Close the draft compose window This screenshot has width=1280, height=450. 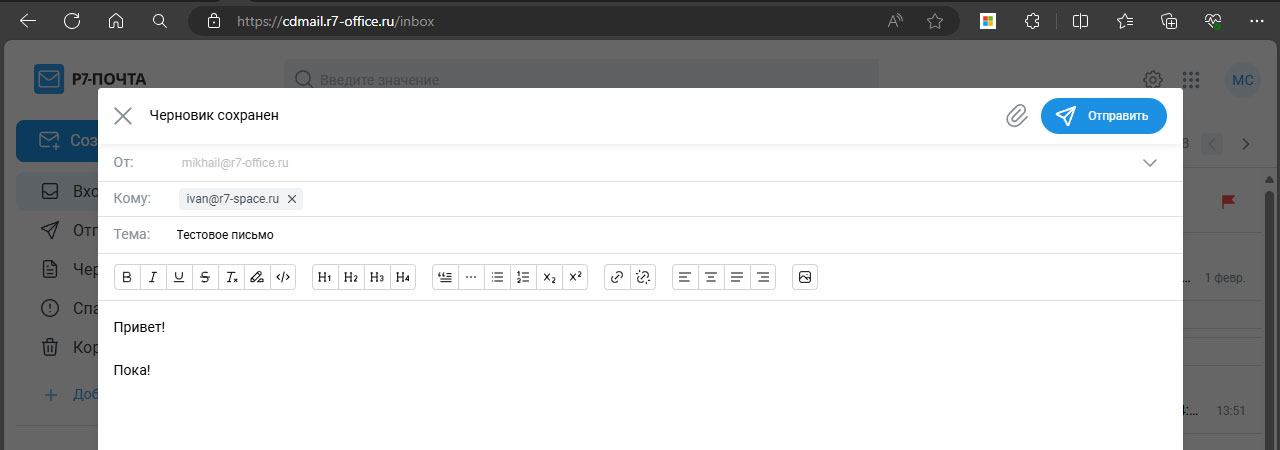pos(123,116)
